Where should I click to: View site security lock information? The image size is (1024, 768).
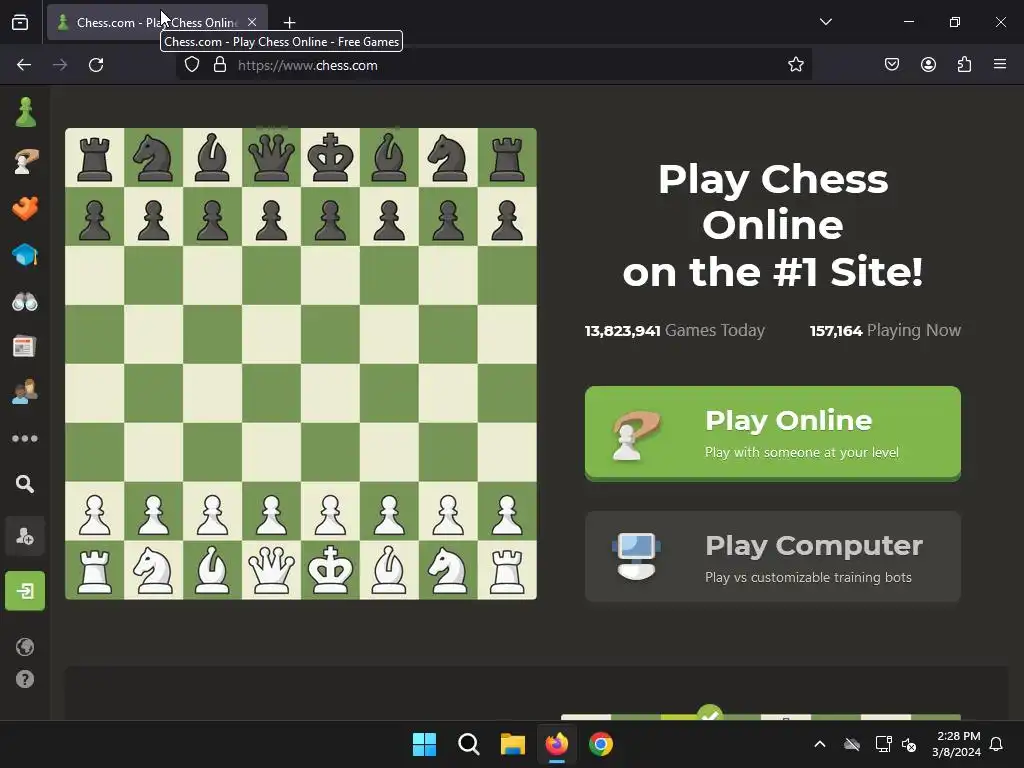pos(220,65)
